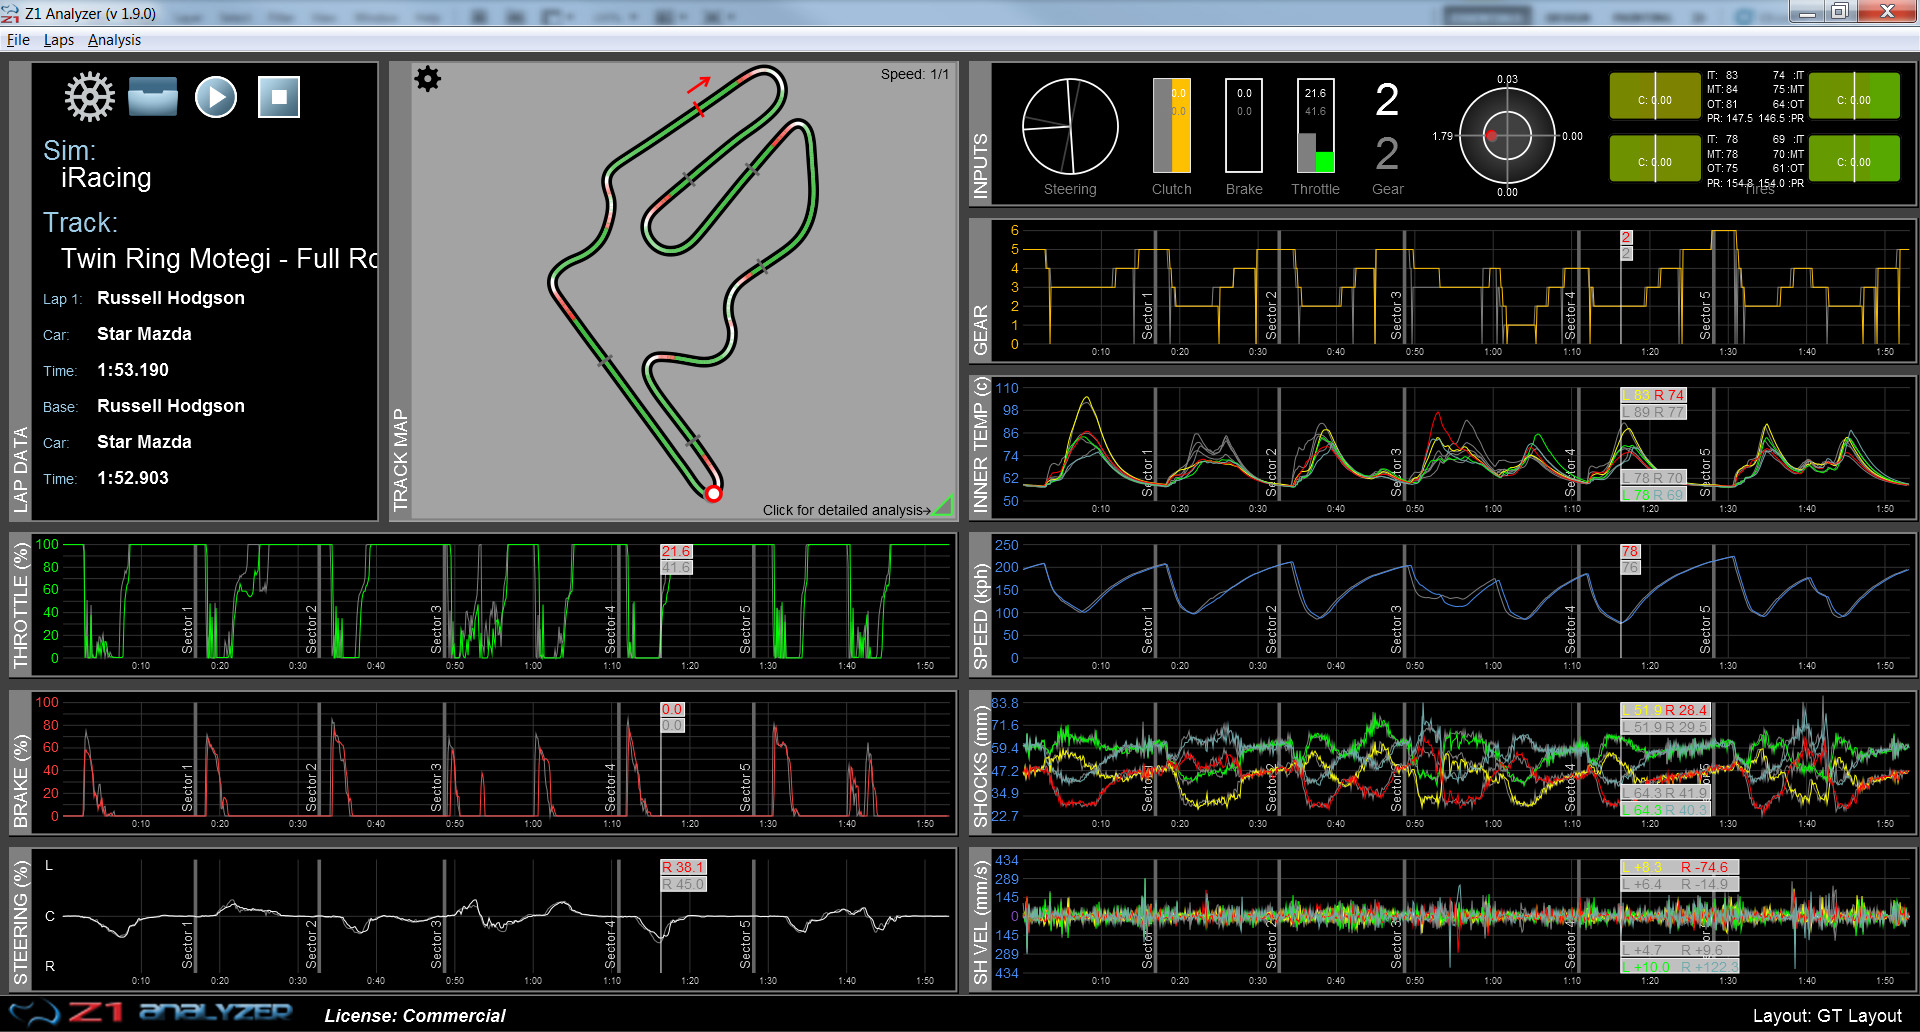This screenshot has height=1032, width=1920.
Task: Click the INNER TEMP graph label
Action: 980,446
